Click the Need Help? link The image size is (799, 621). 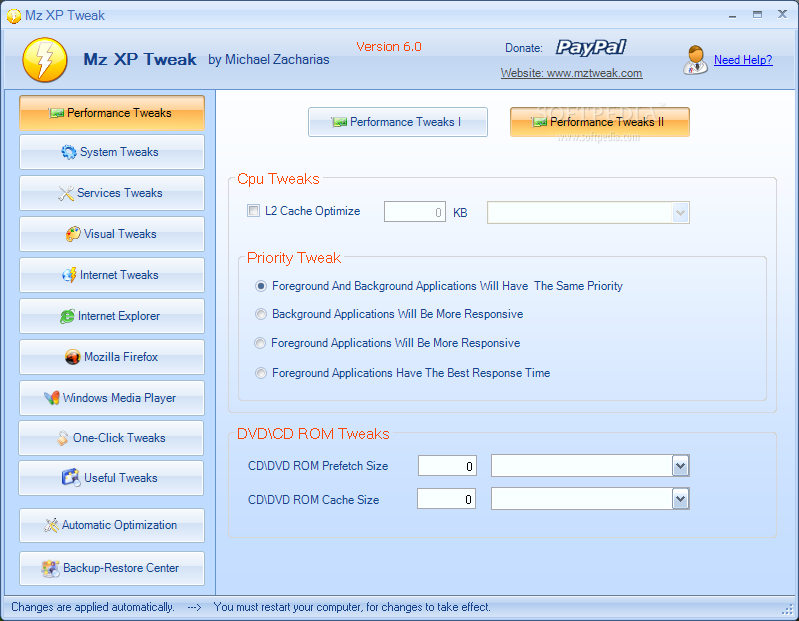pos(743,60)
